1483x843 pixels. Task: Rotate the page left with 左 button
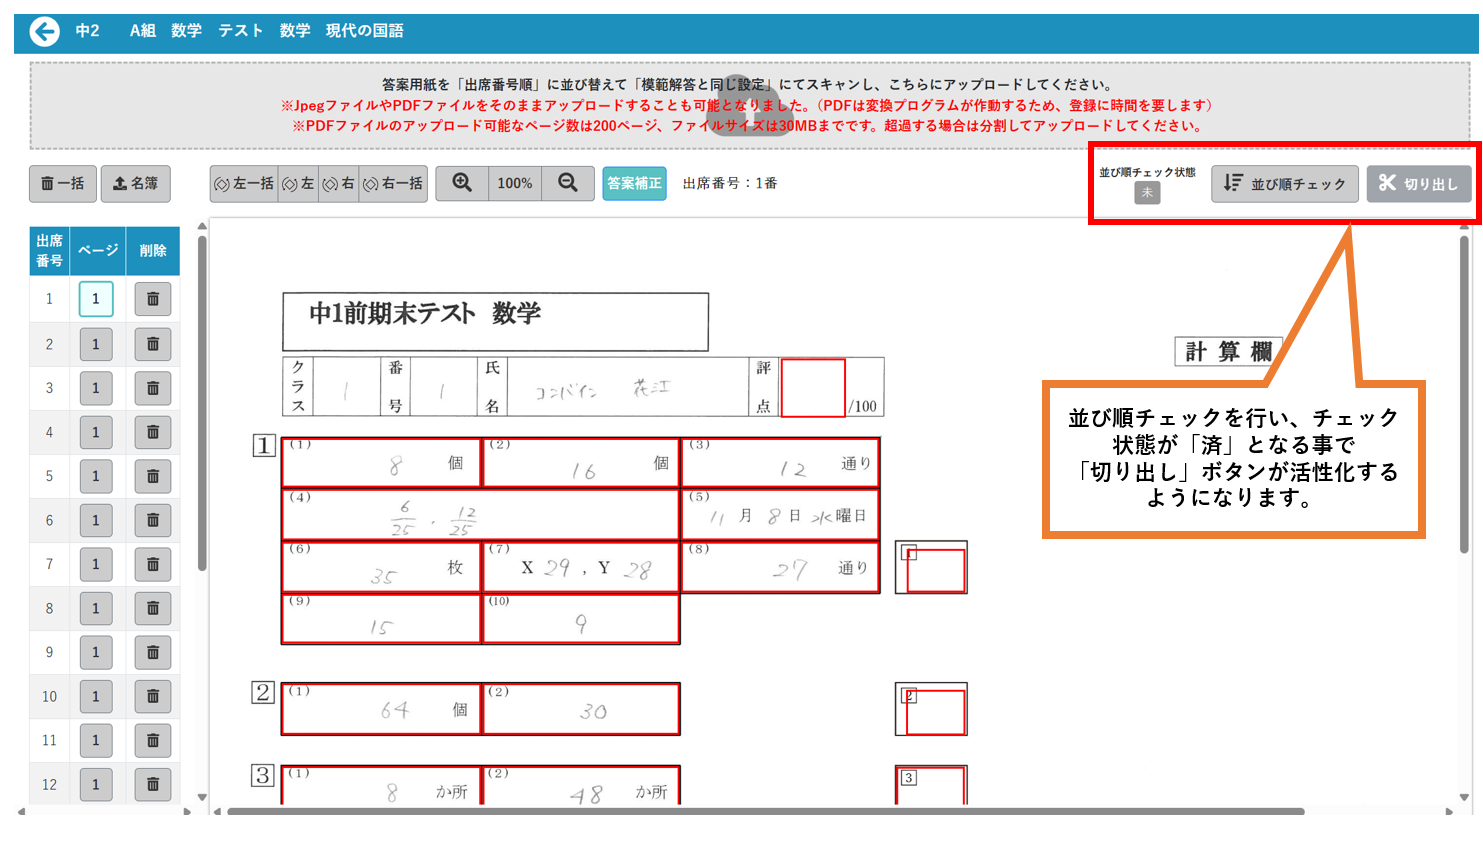point(298,184)
